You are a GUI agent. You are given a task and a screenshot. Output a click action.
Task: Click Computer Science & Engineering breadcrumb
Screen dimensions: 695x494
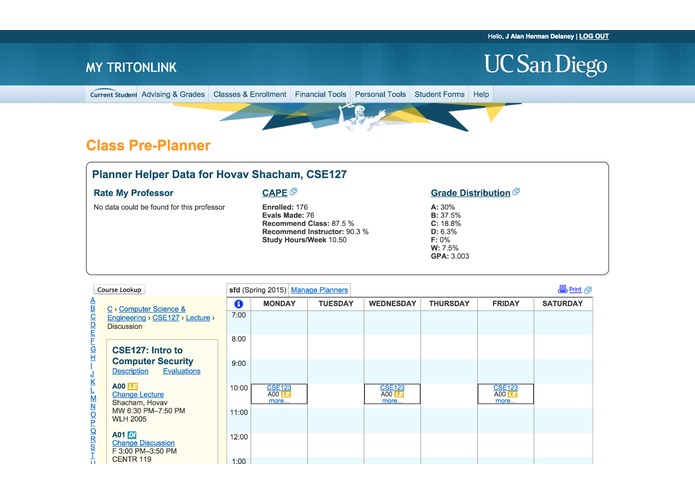point(146,313)
